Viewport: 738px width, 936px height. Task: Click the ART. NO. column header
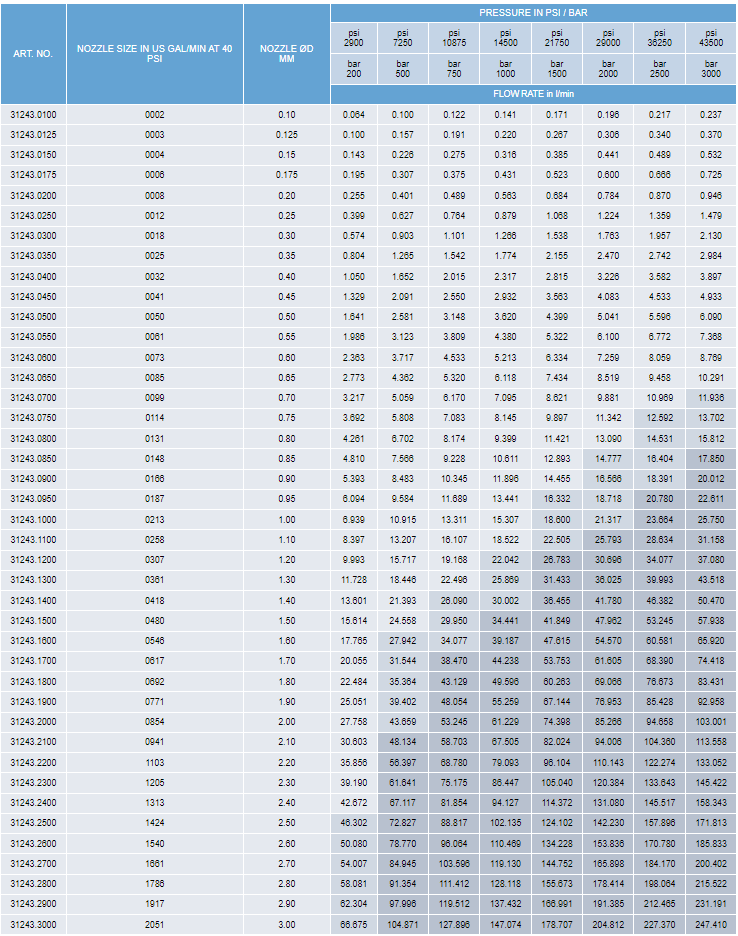click(x=33, y=54)
